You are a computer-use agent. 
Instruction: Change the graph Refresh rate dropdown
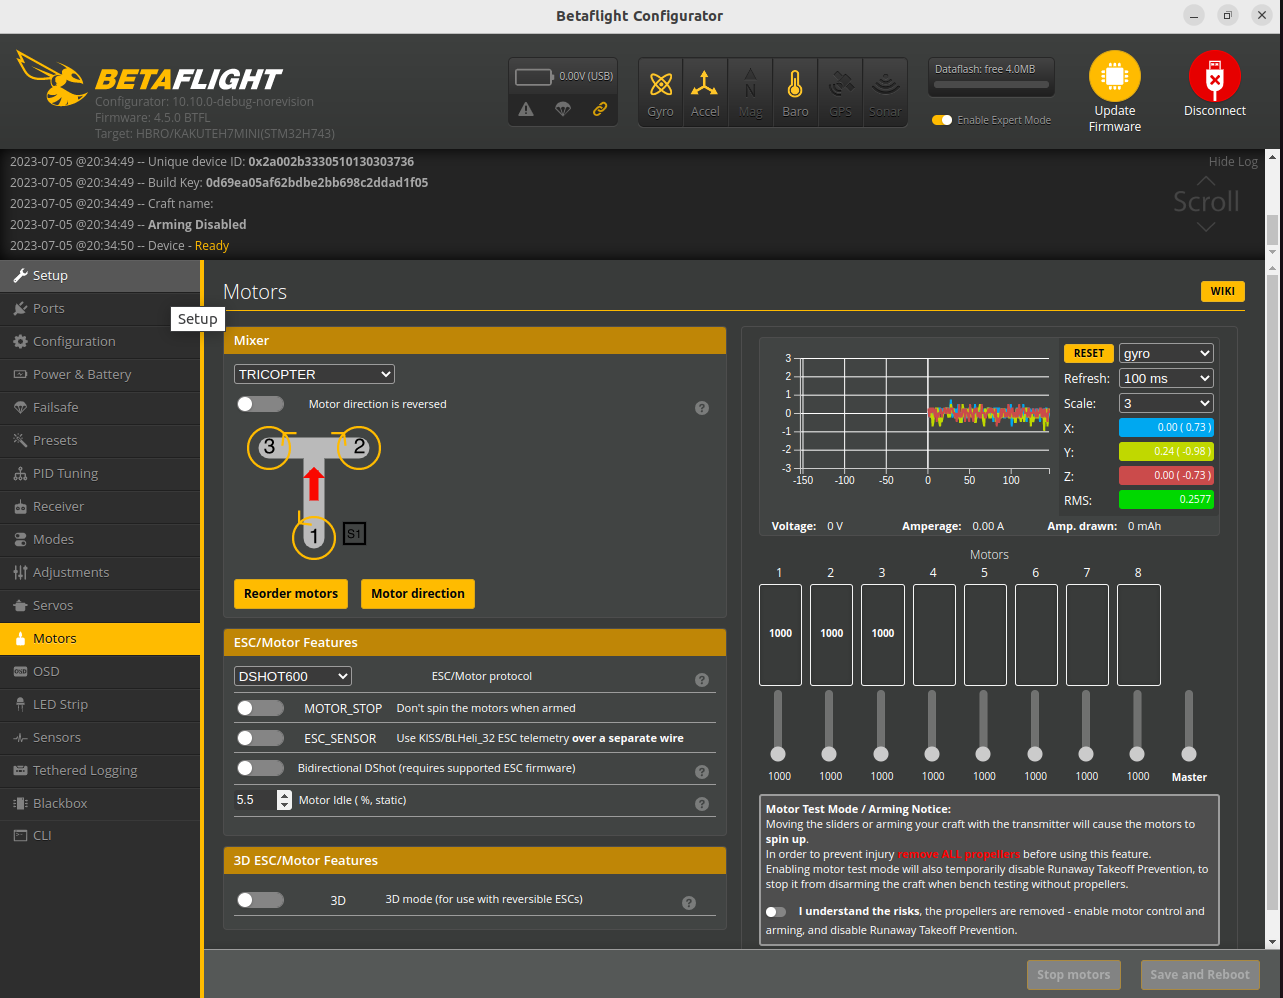click(1165, 377)
